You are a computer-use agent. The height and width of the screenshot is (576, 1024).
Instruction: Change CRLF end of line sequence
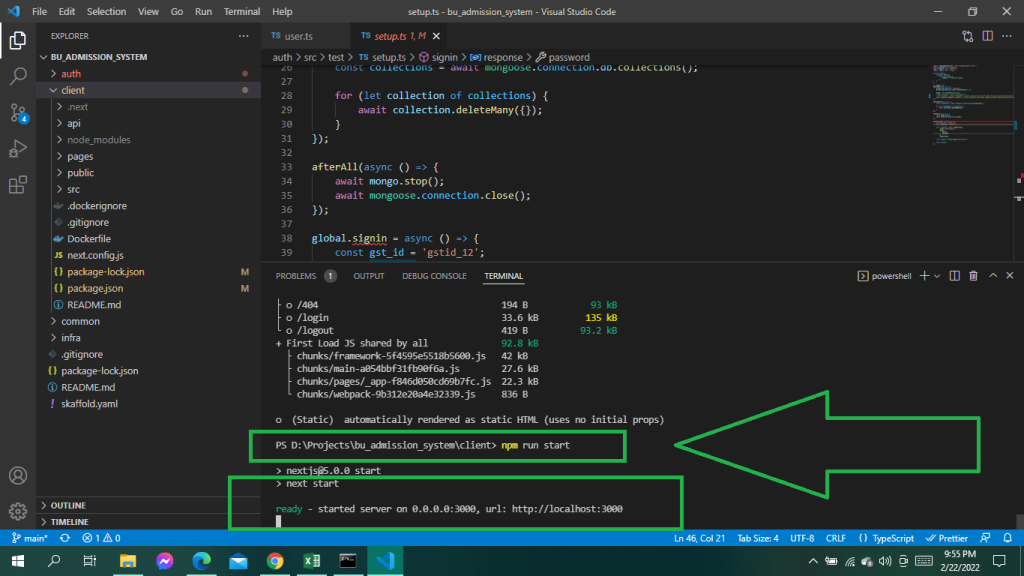[x=835, y=538]
